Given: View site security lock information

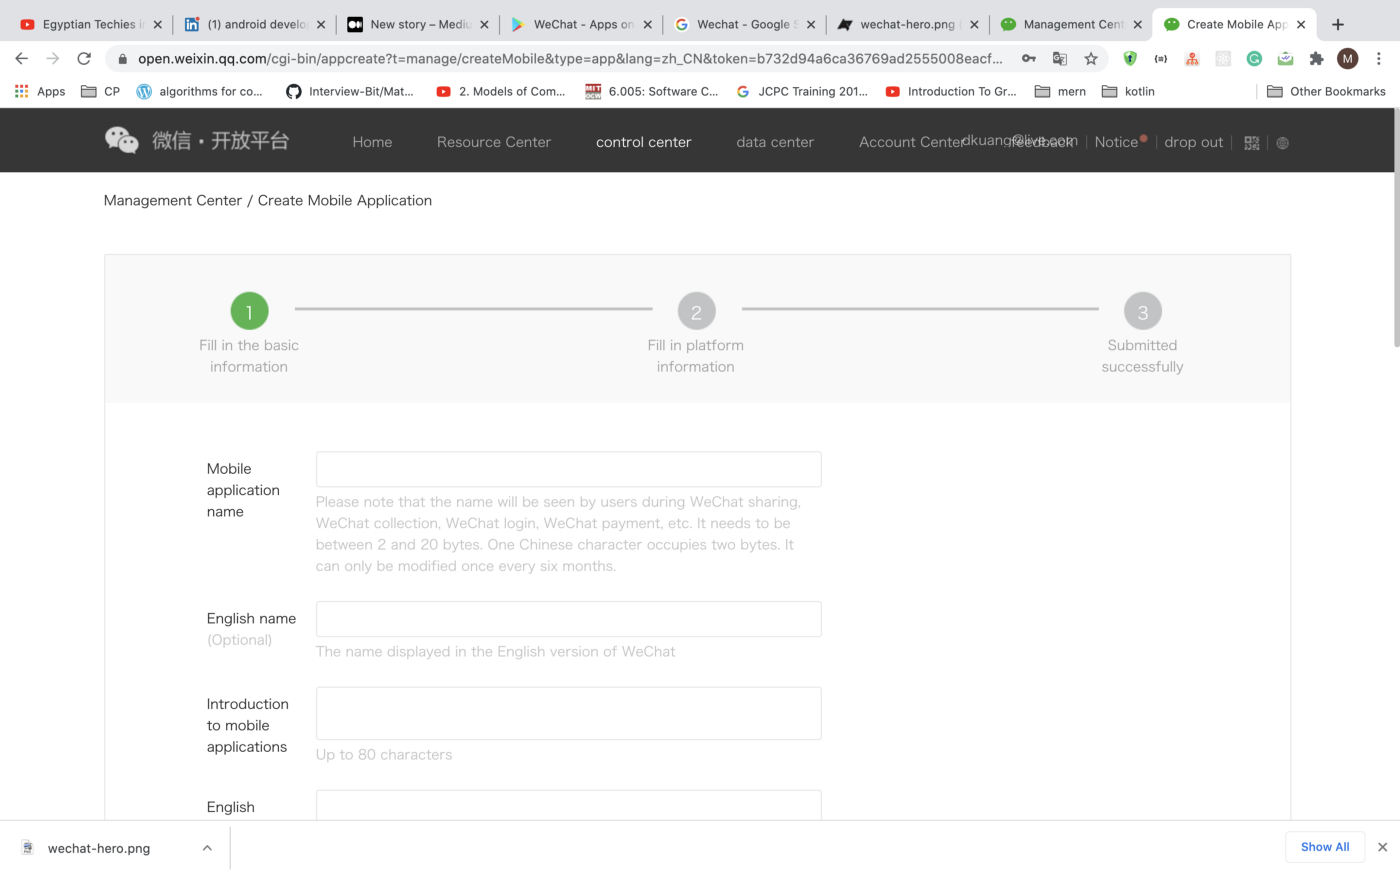Looking at the screenshot, I should point(122,59).
